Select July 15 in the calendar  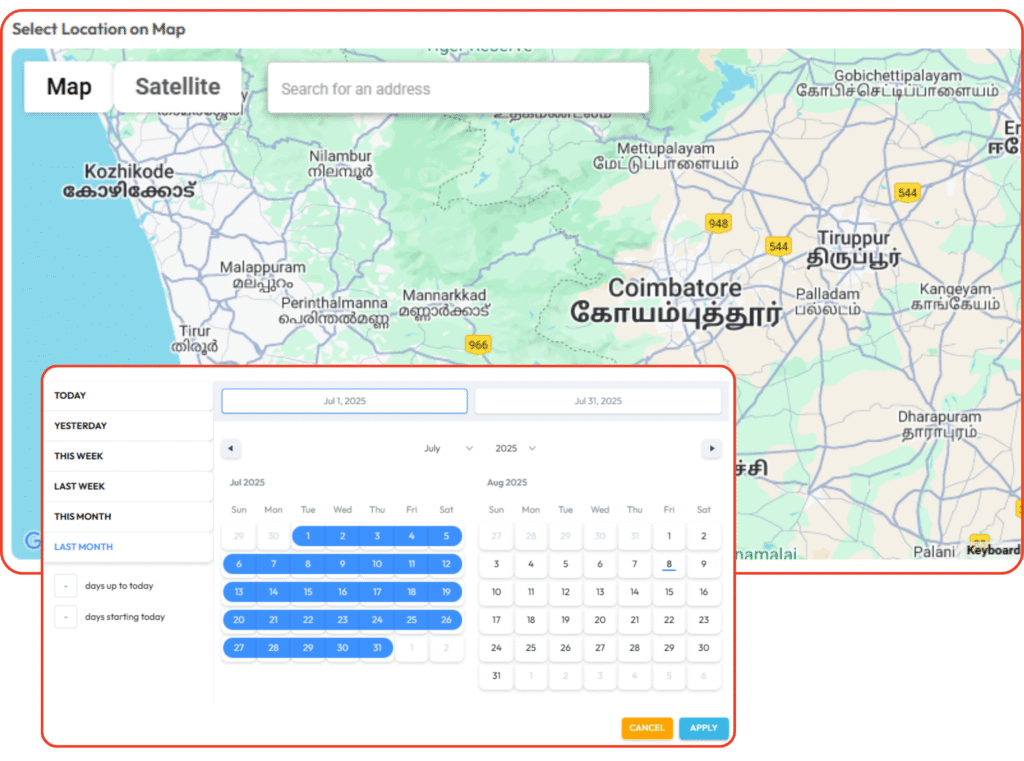(308, 592)
